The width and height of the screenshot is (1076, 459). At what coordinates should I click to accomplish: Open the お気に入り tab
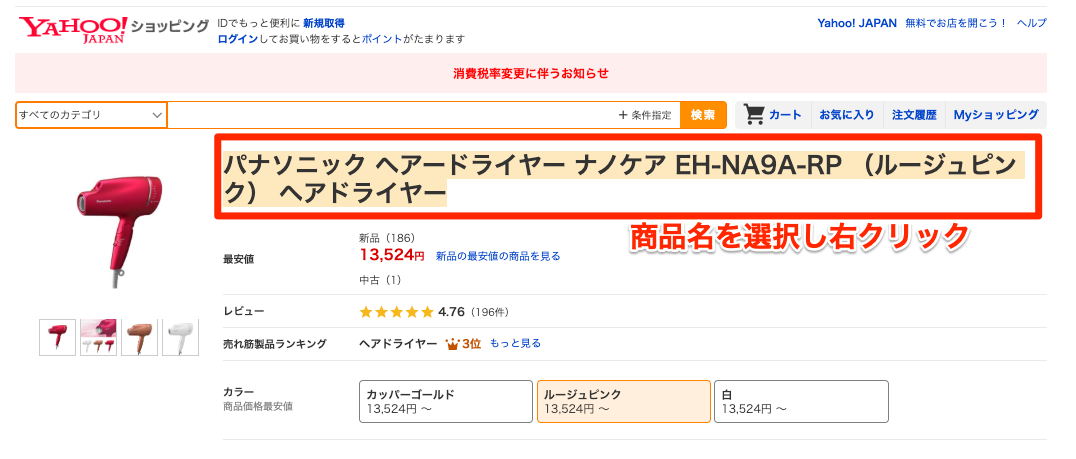click(x=847, y=115)
